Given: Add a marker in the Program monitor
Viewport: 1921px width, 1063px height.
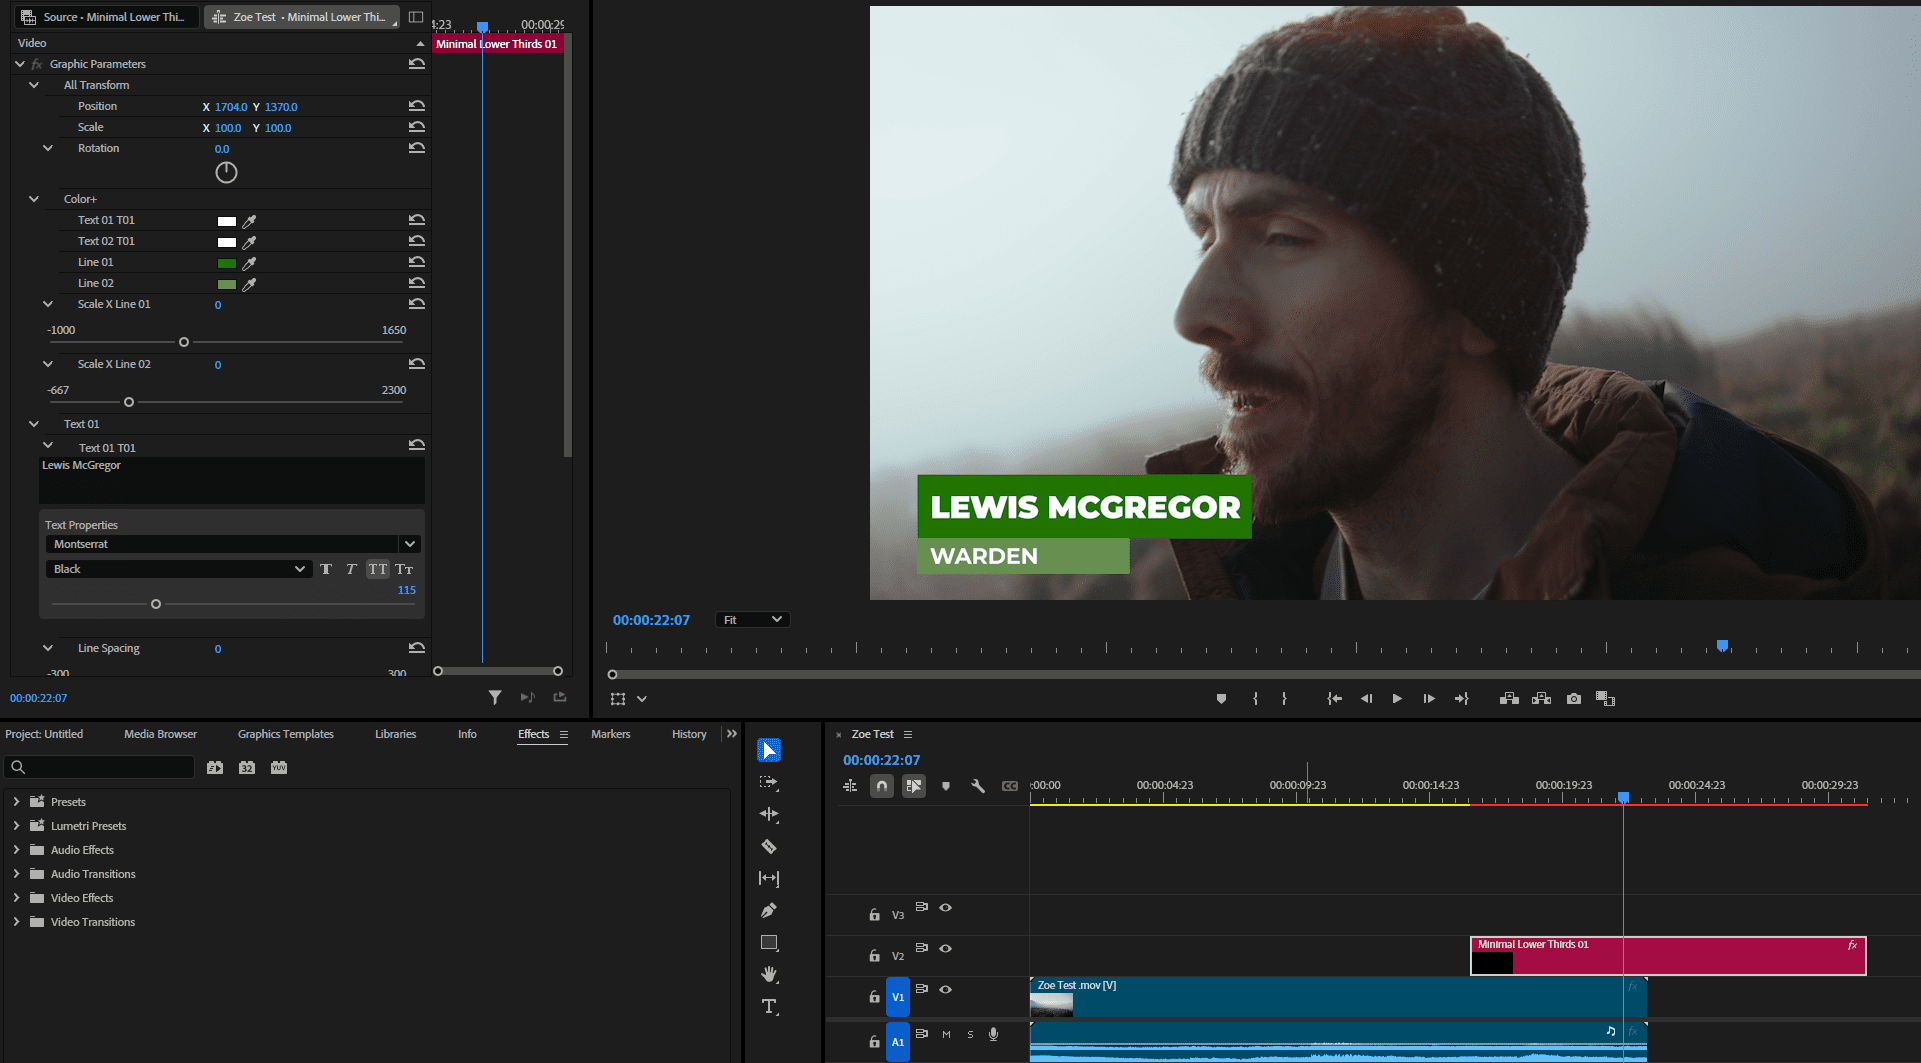Looking at the screenshot, I should pos(1221,698).
